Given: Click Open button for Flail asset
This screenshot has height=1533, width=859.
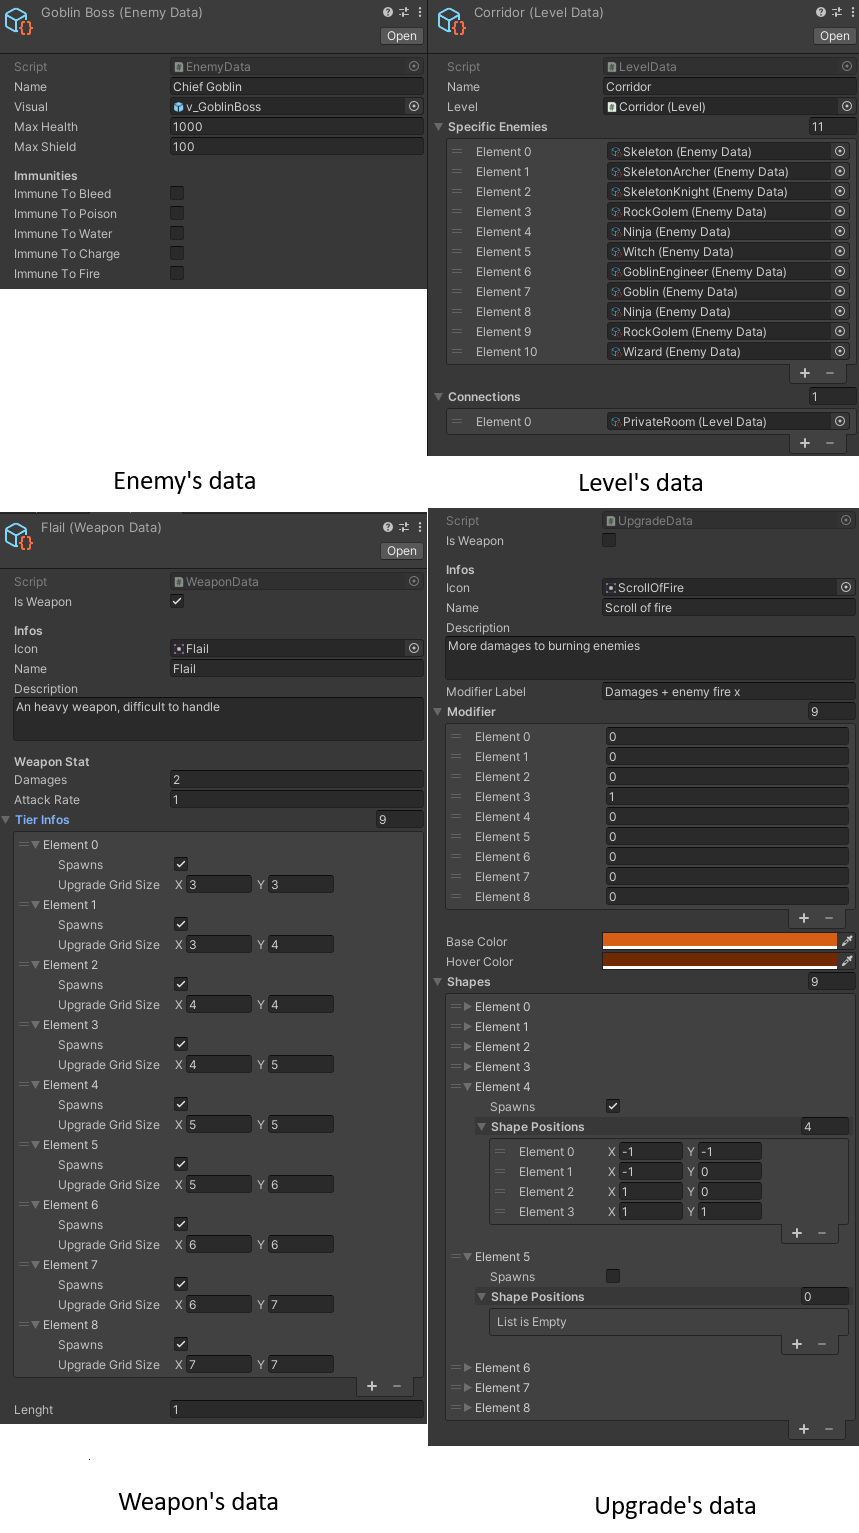Looking at the screenshot, I should [x=402, y=551].
